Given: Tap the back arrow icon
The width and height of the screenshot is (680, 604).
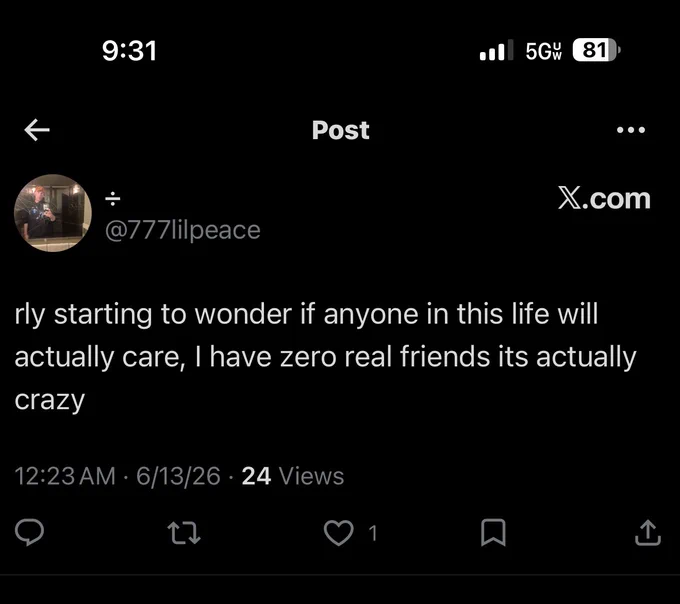Looking at the screenshot, I should (37, 130).
